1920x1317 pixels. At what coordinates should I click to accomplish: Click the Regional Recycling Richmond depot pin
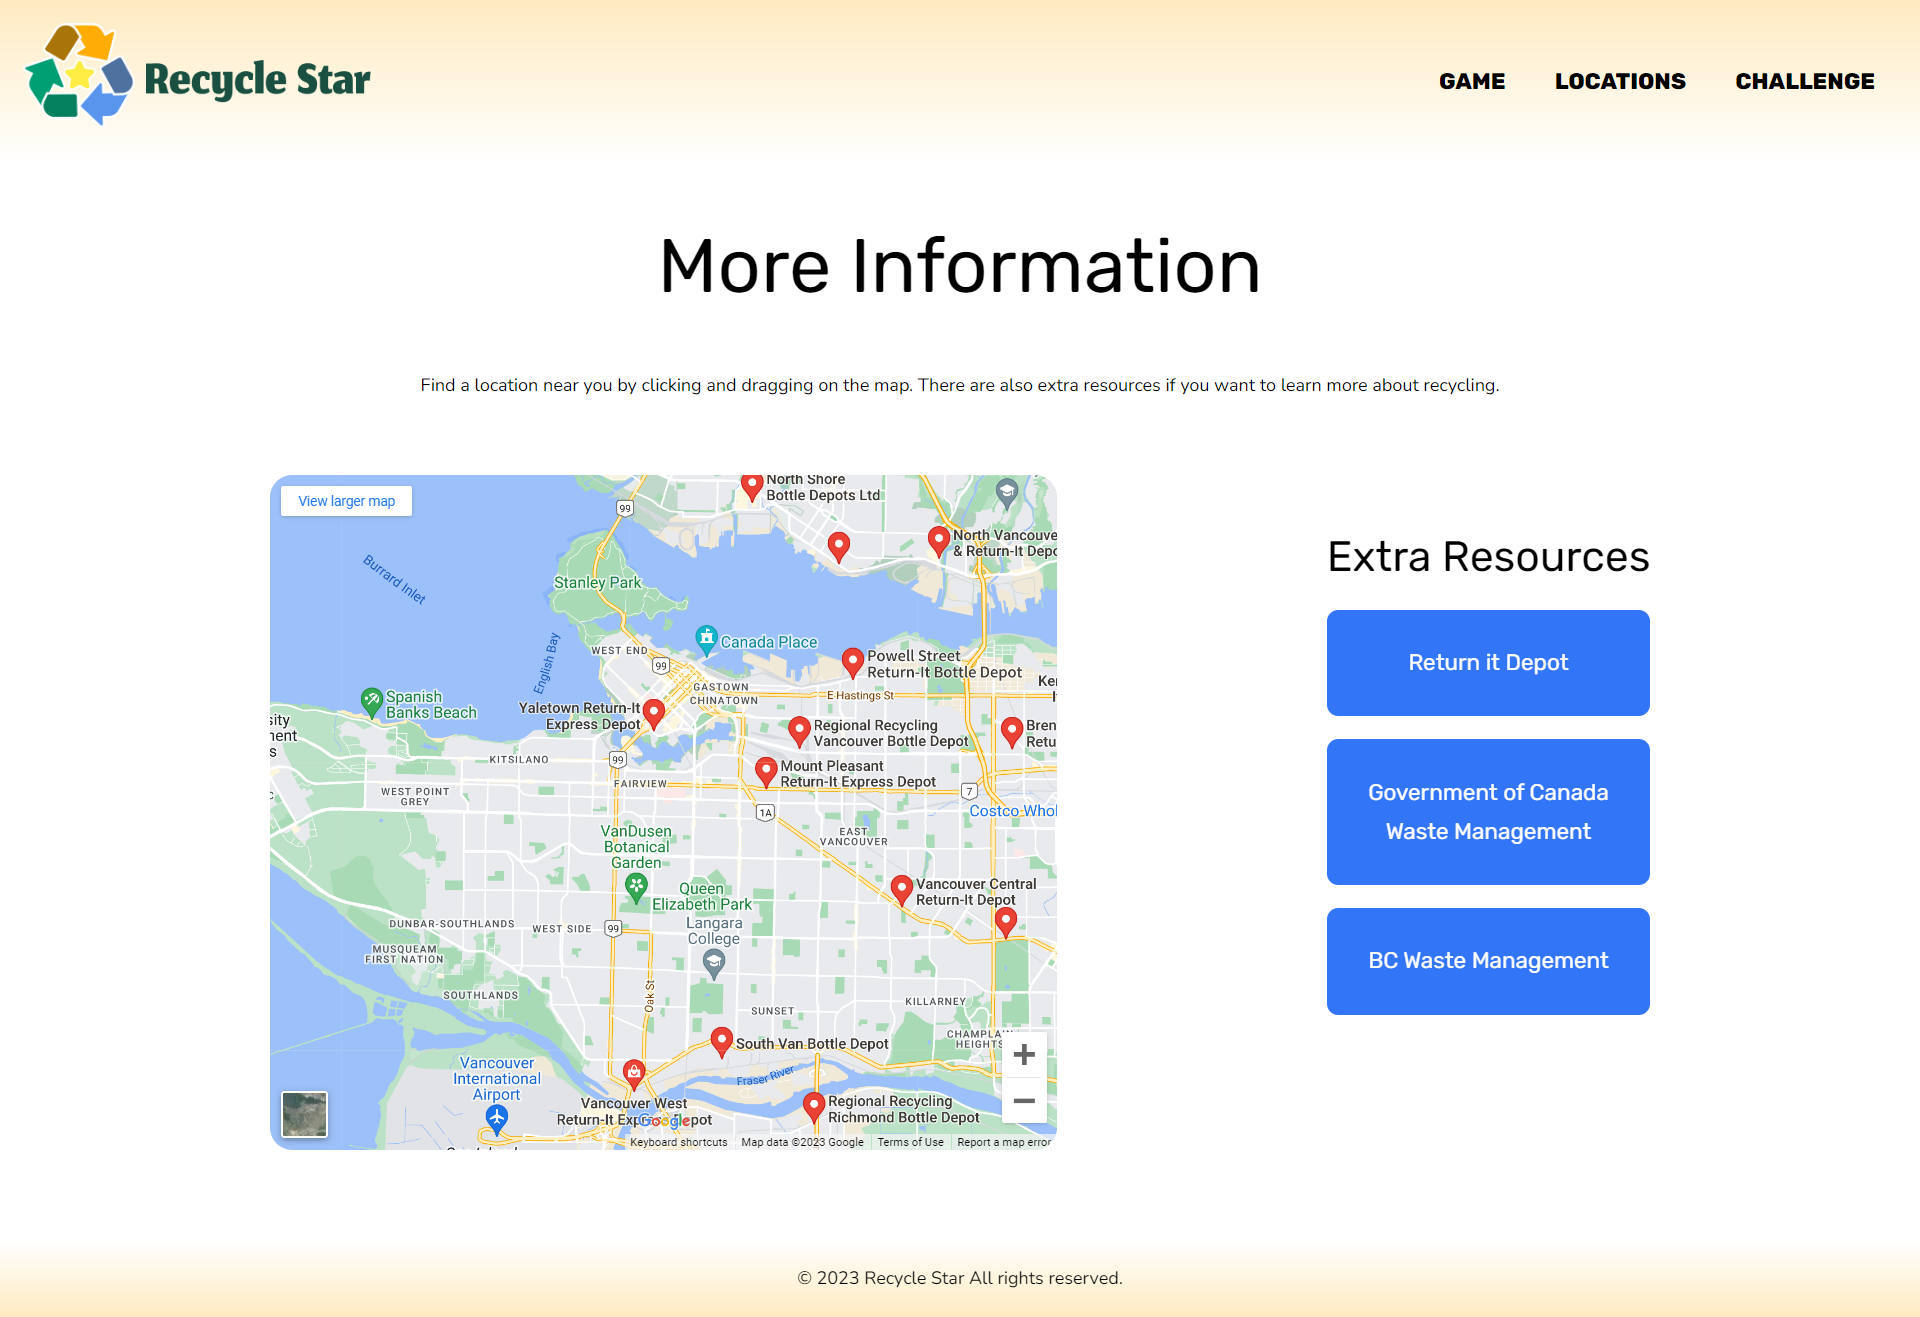(x=814, y=1105)
